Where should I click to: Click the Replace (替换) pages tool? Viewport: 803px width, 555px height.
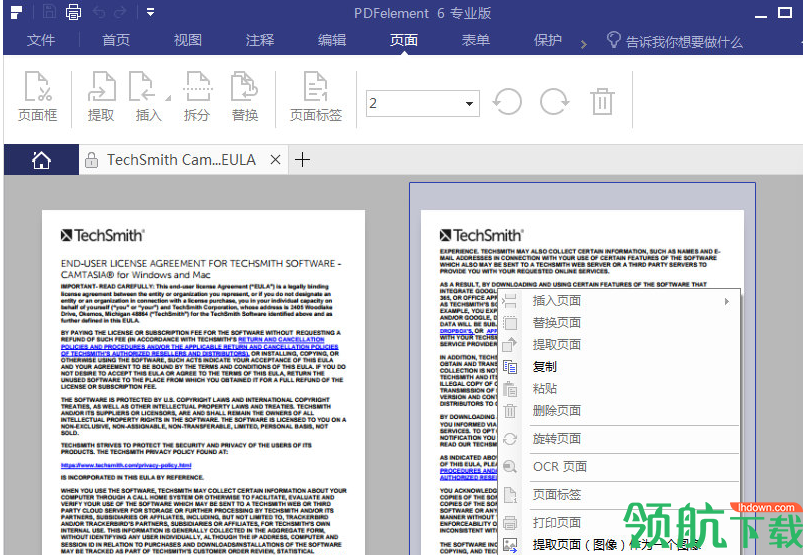click(245, 97)
